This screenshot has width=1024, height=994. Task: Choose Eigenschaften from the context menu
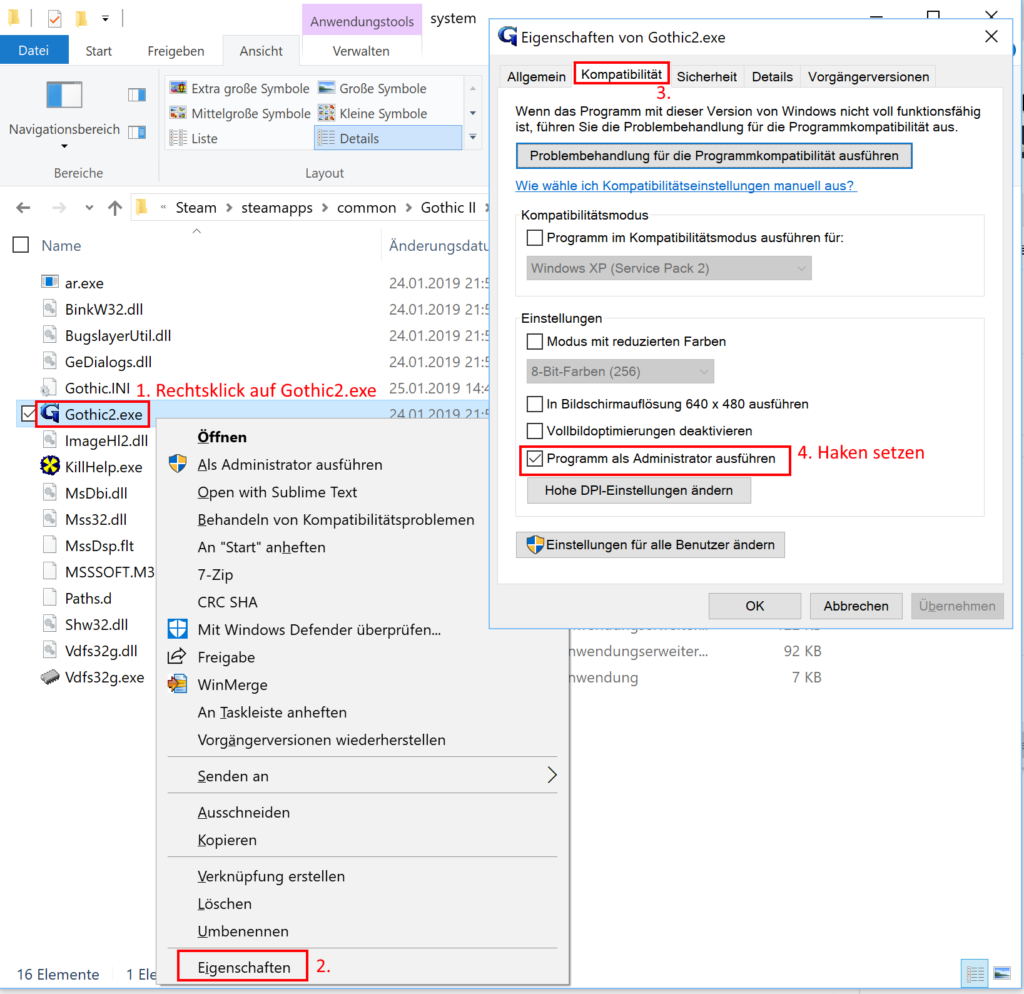[244, 967]
